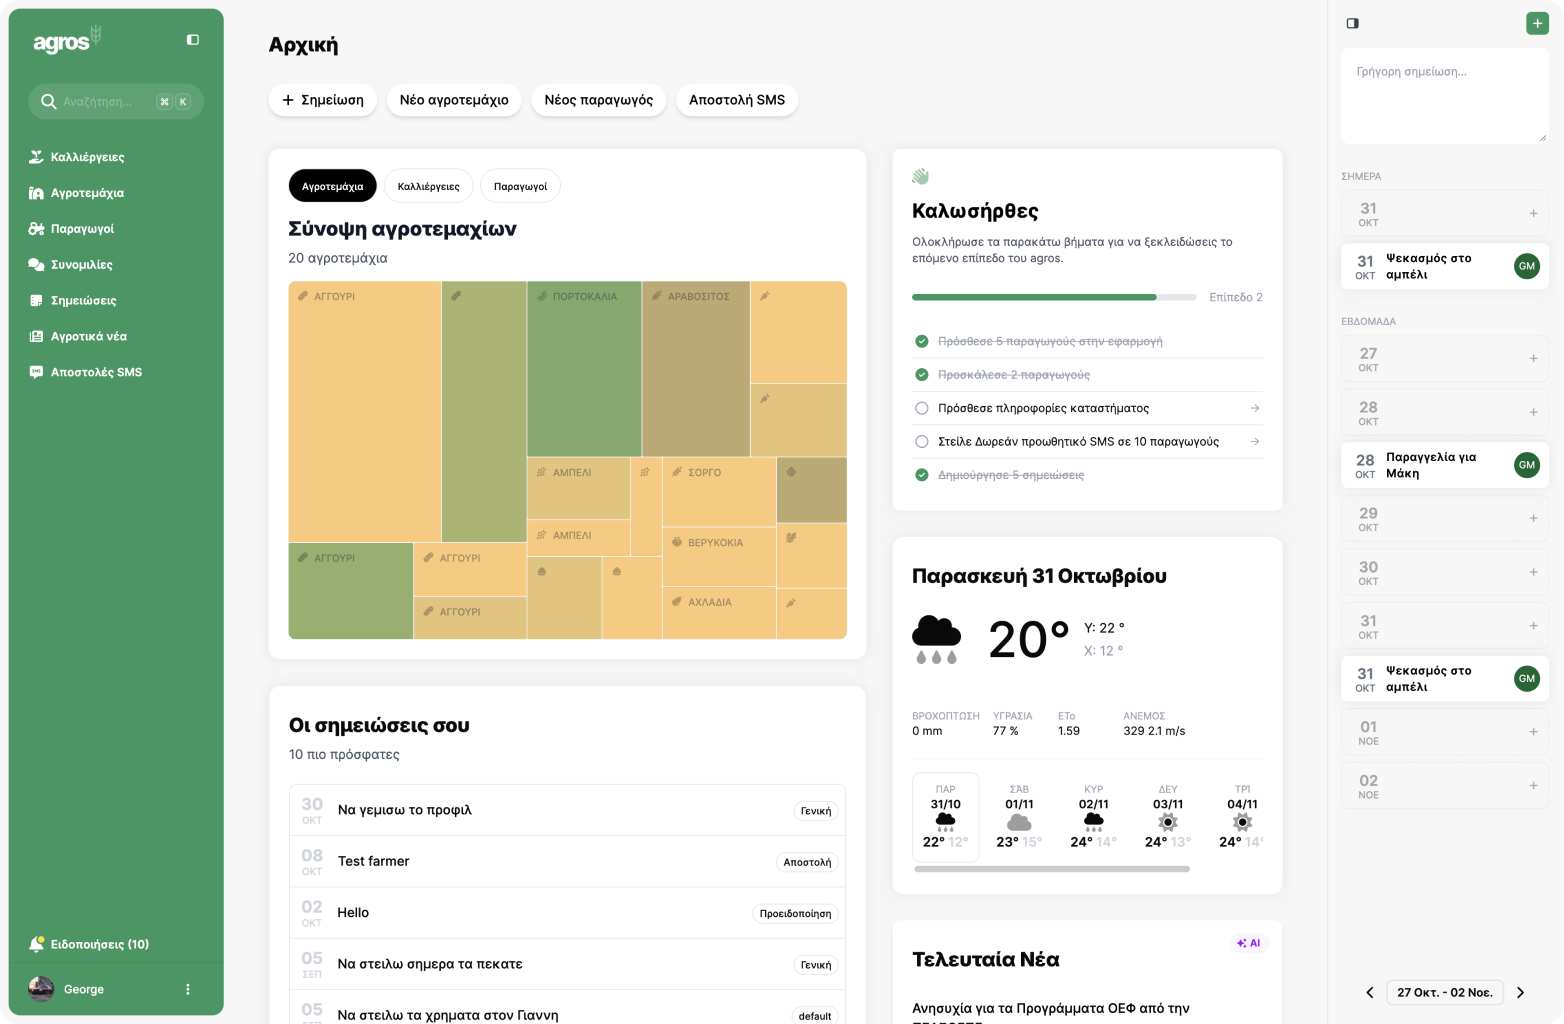Switch to the Παραγωγοί tab
The height and width of the screenshot is (1024, 1564).
[x=520, y=186]
